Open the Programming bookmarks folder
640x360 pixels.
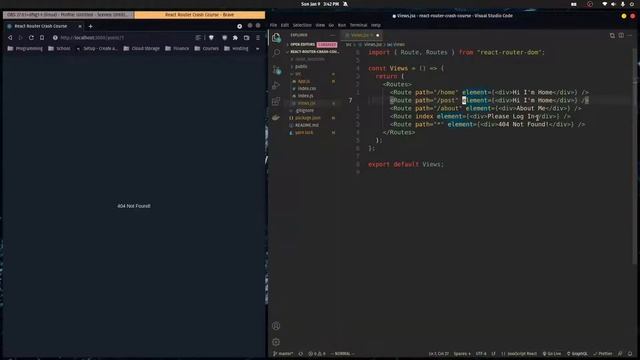tap(25, 49)
